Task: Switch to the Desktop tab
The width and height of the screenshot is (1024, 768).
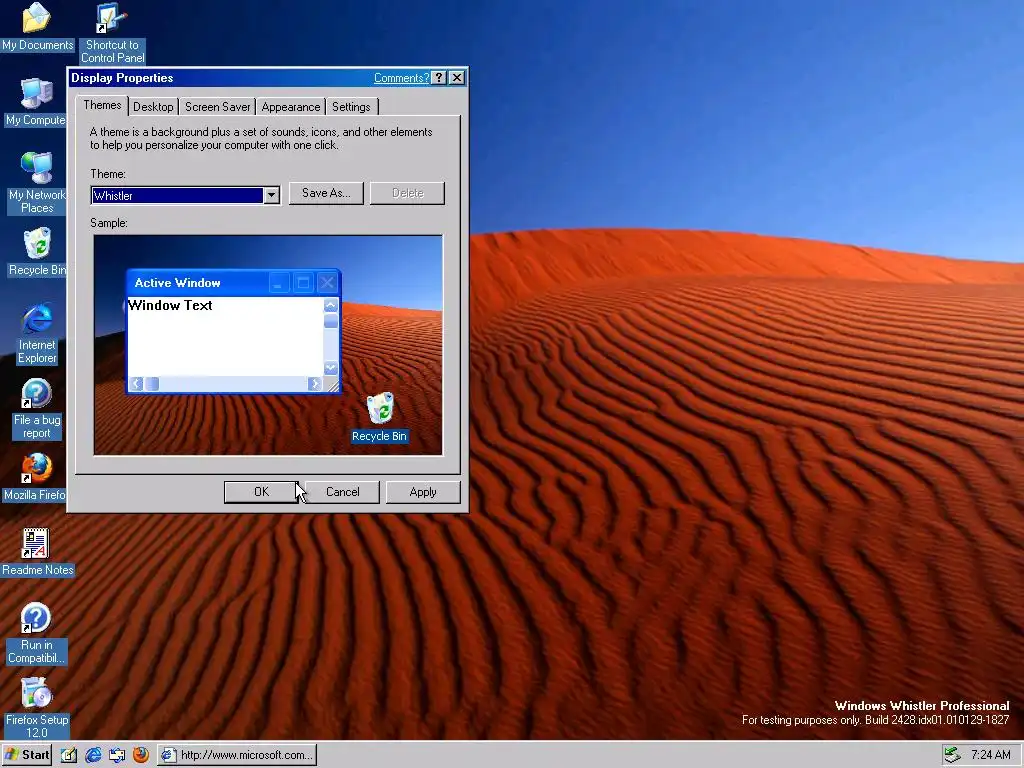Action: 153,107
